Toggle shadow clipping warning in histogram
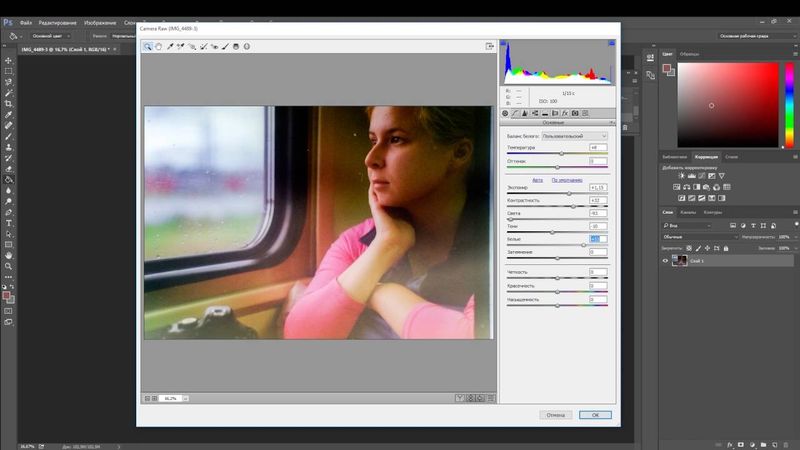 click(x=503, y=43)
